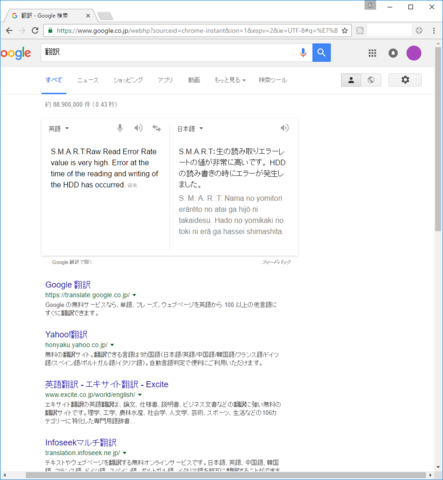This screenshot has width=443, height=480.
Task: Click the circular extension icon near the menu
Action: pos(419,31)
